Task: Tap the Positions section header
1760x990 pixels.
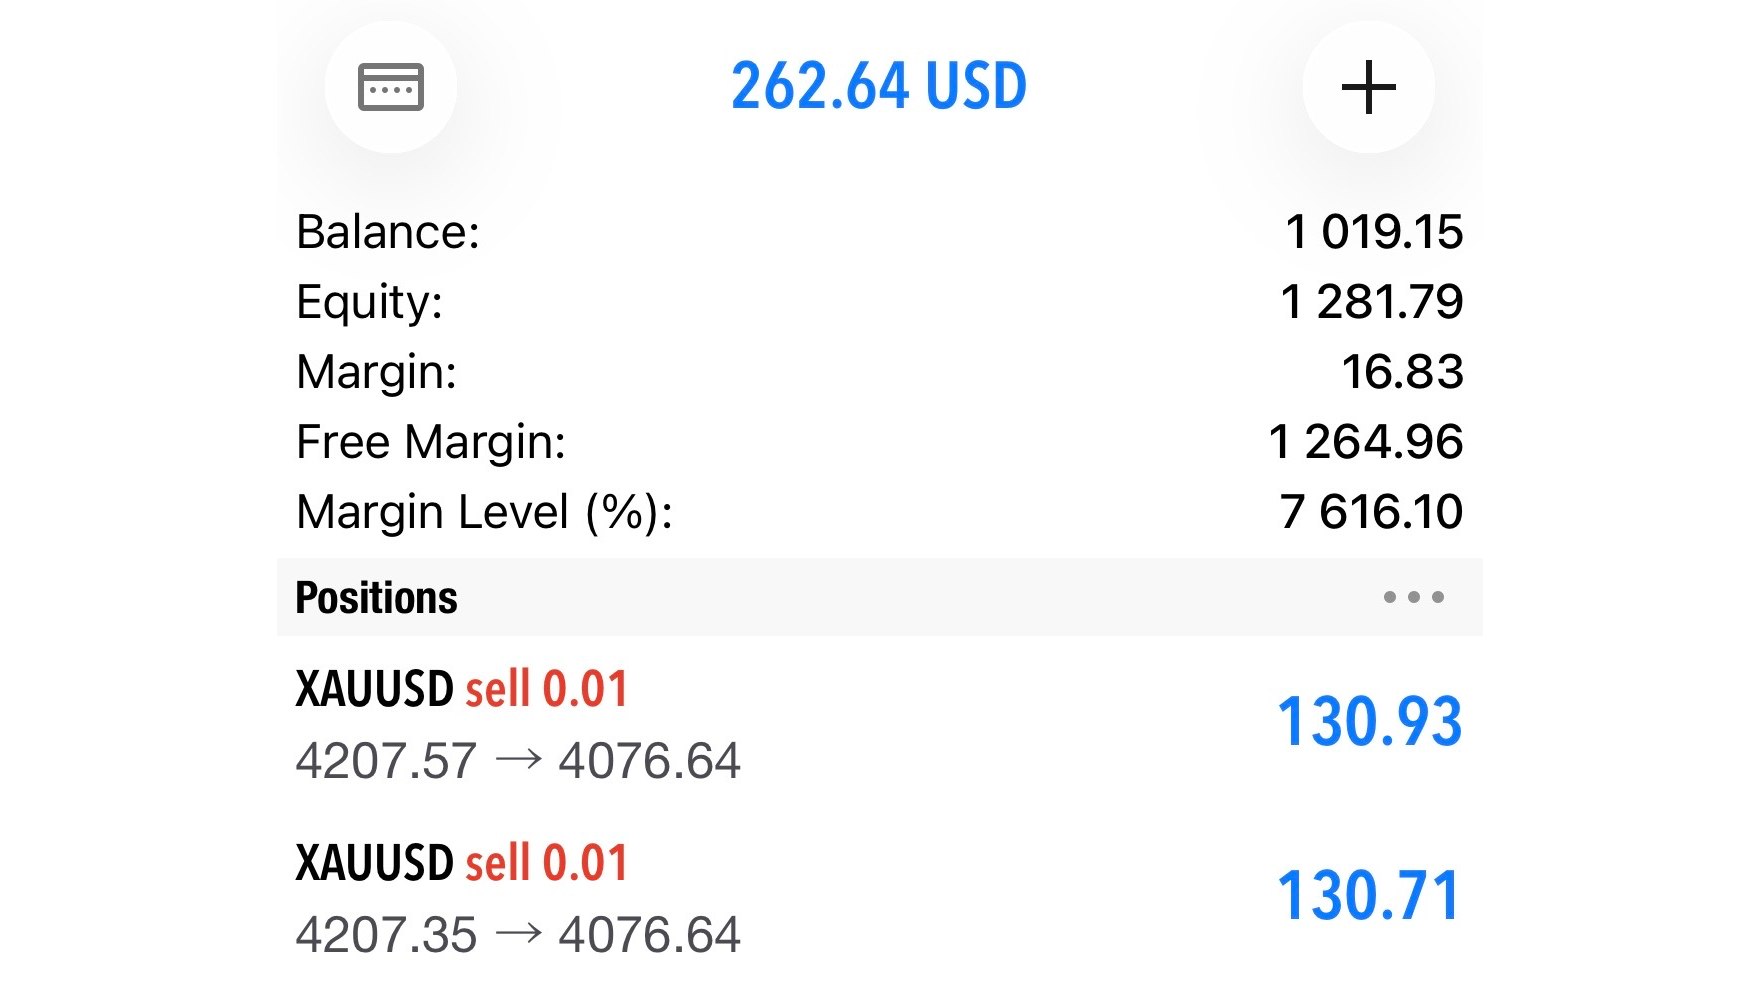Action: coord(880,597)
